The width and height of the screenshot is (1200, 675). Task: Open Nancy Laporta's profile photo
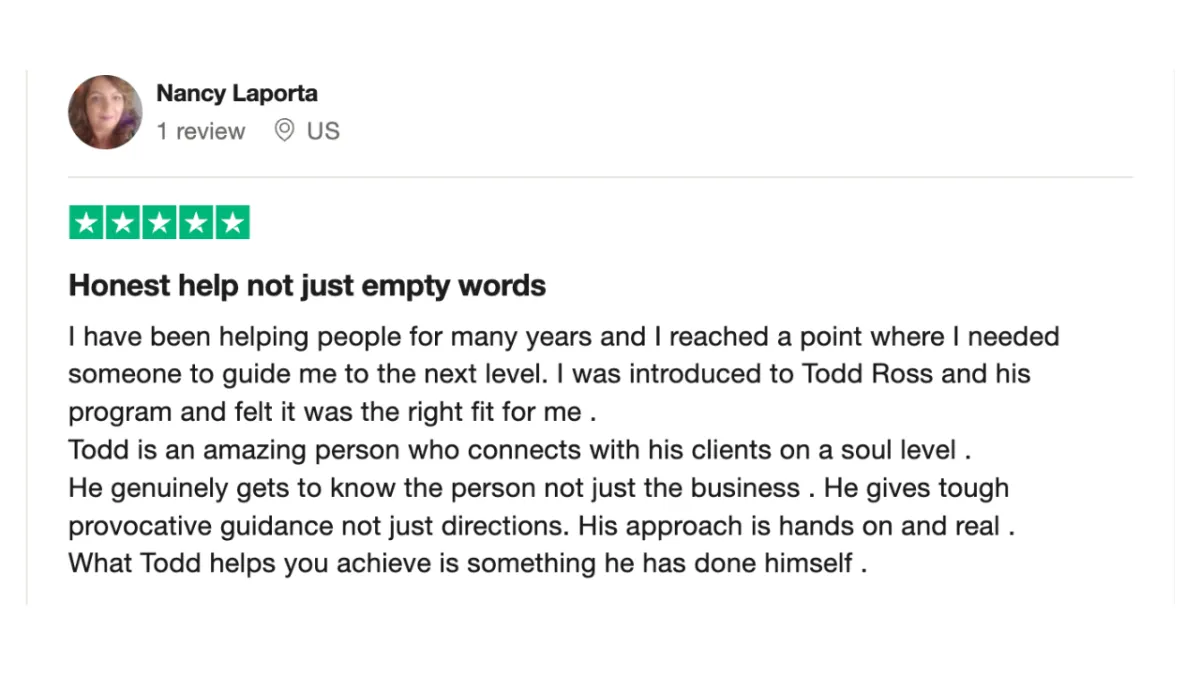pos(105,112)
